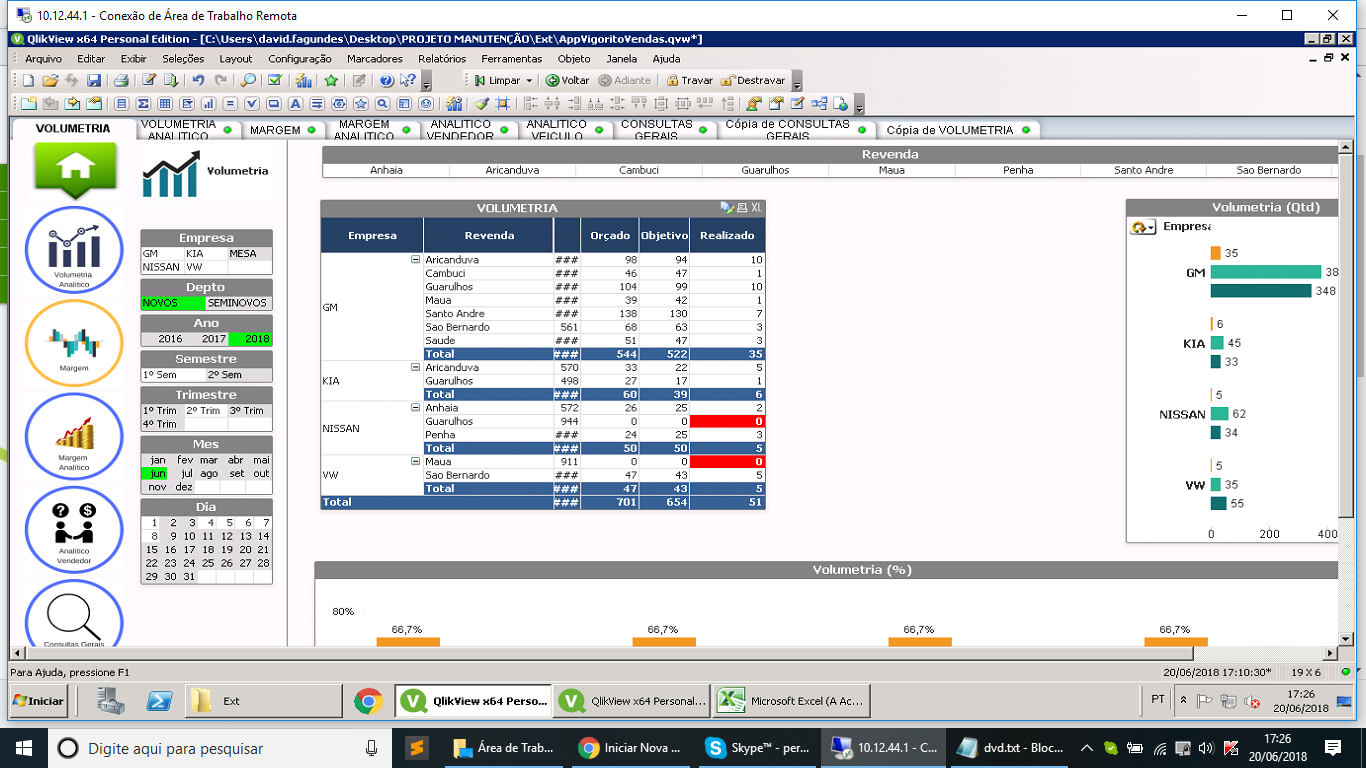Toggle SEMINOVOS in the Depto filter
Image resolution: width=1366 pixels, height=768 pixels.
(239, 303)
